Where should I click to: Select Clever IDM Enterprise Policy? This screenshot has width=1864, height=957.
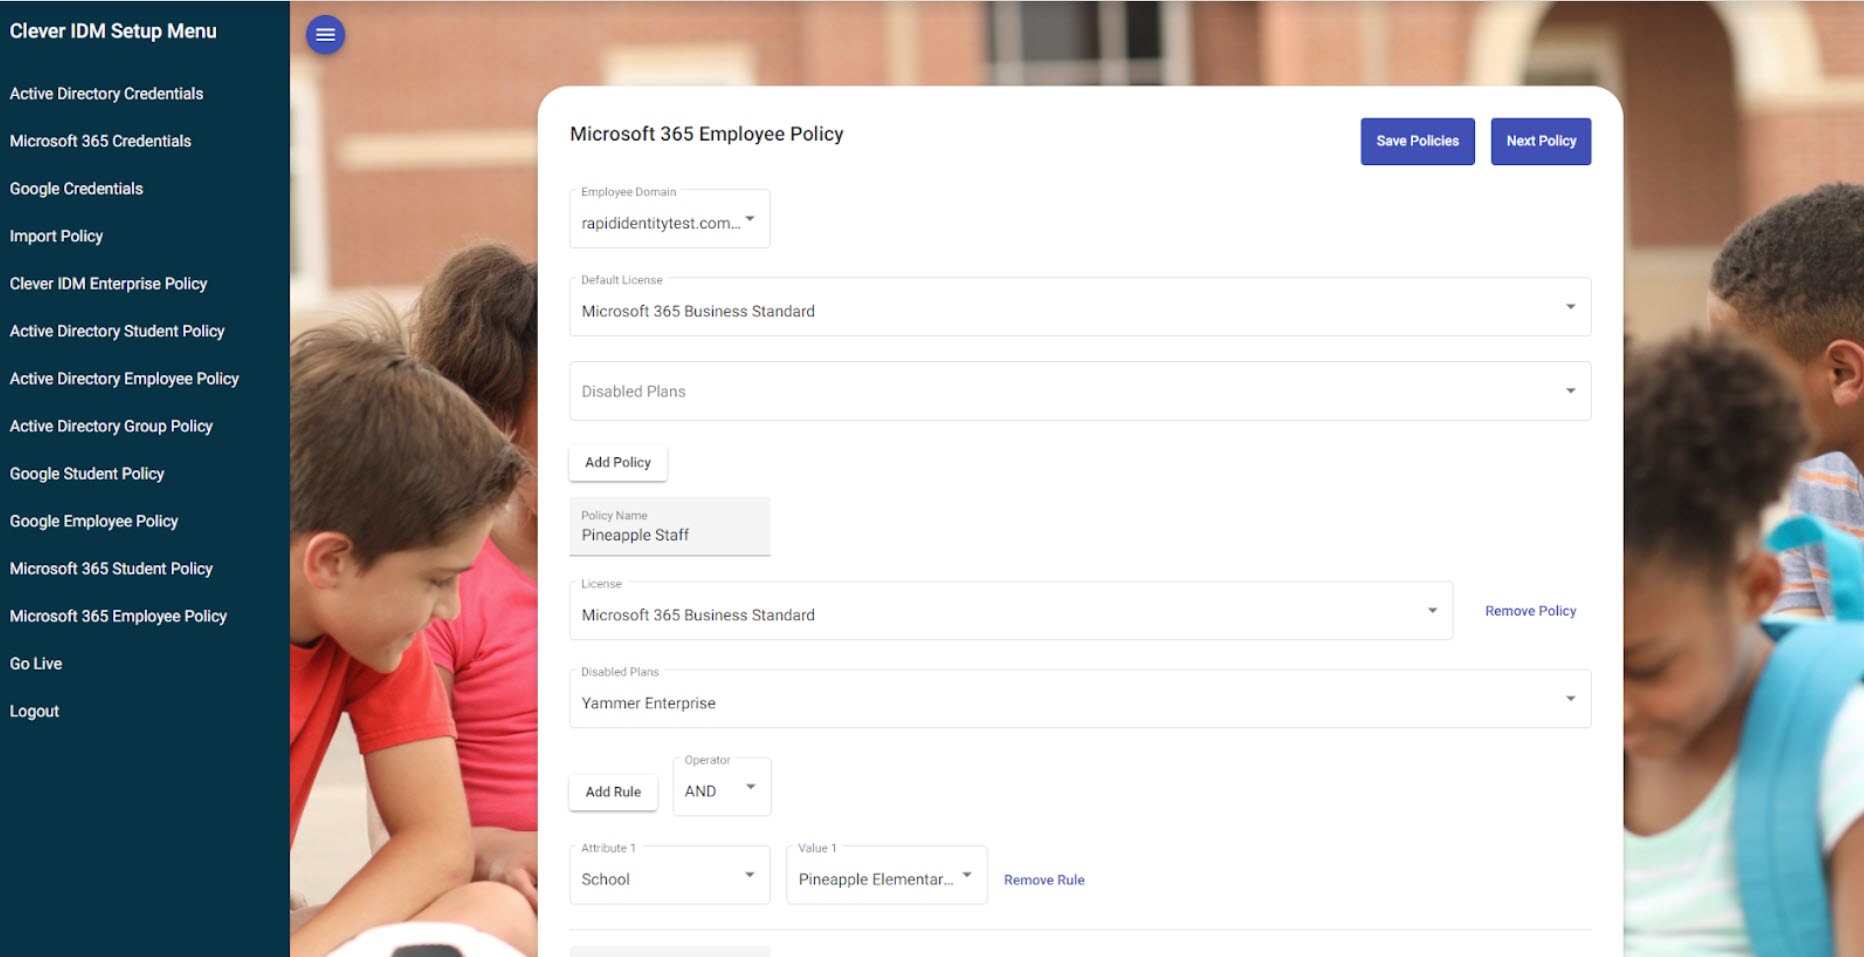tap(108, 283)
